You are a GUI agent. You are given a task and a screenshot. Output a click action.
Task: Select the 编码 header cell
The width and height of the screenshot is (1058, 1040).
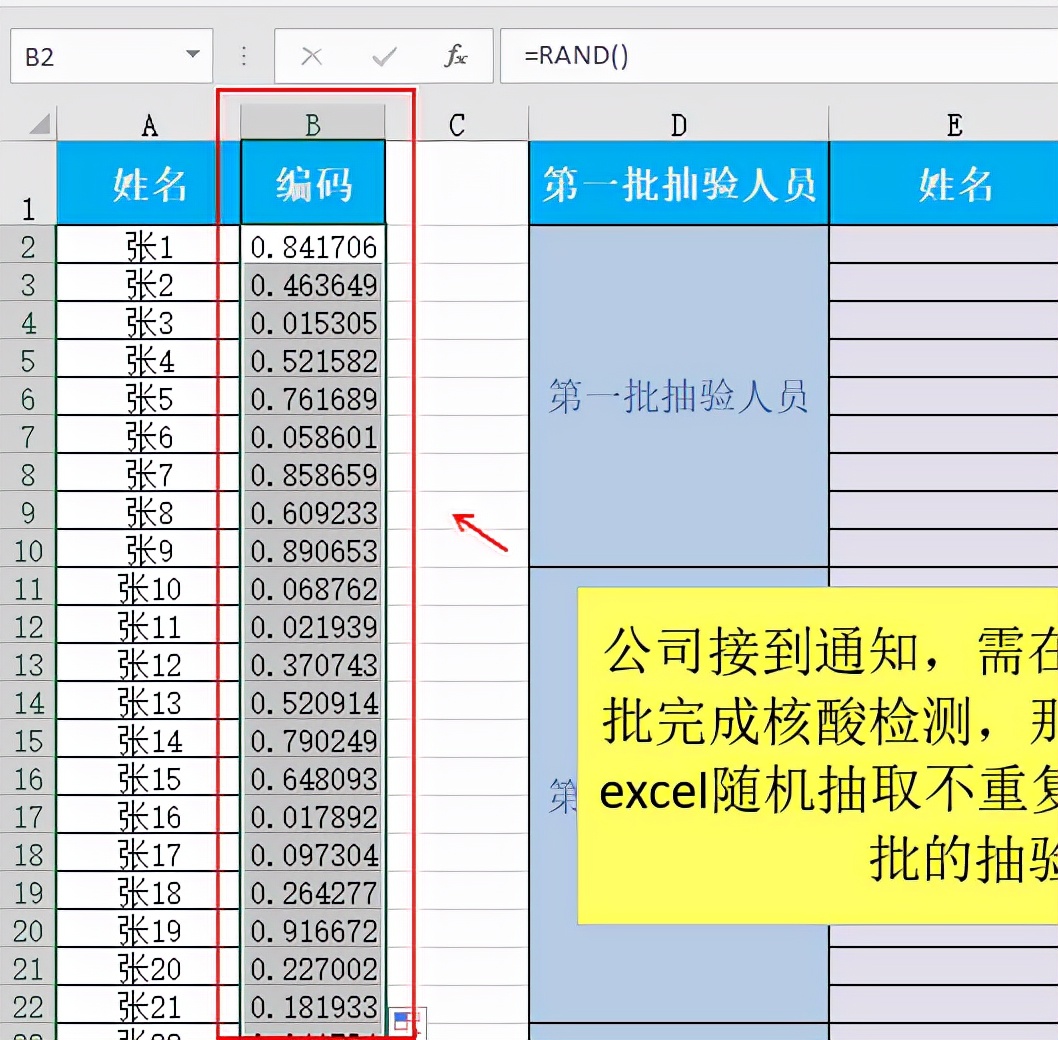coord(312,186)
